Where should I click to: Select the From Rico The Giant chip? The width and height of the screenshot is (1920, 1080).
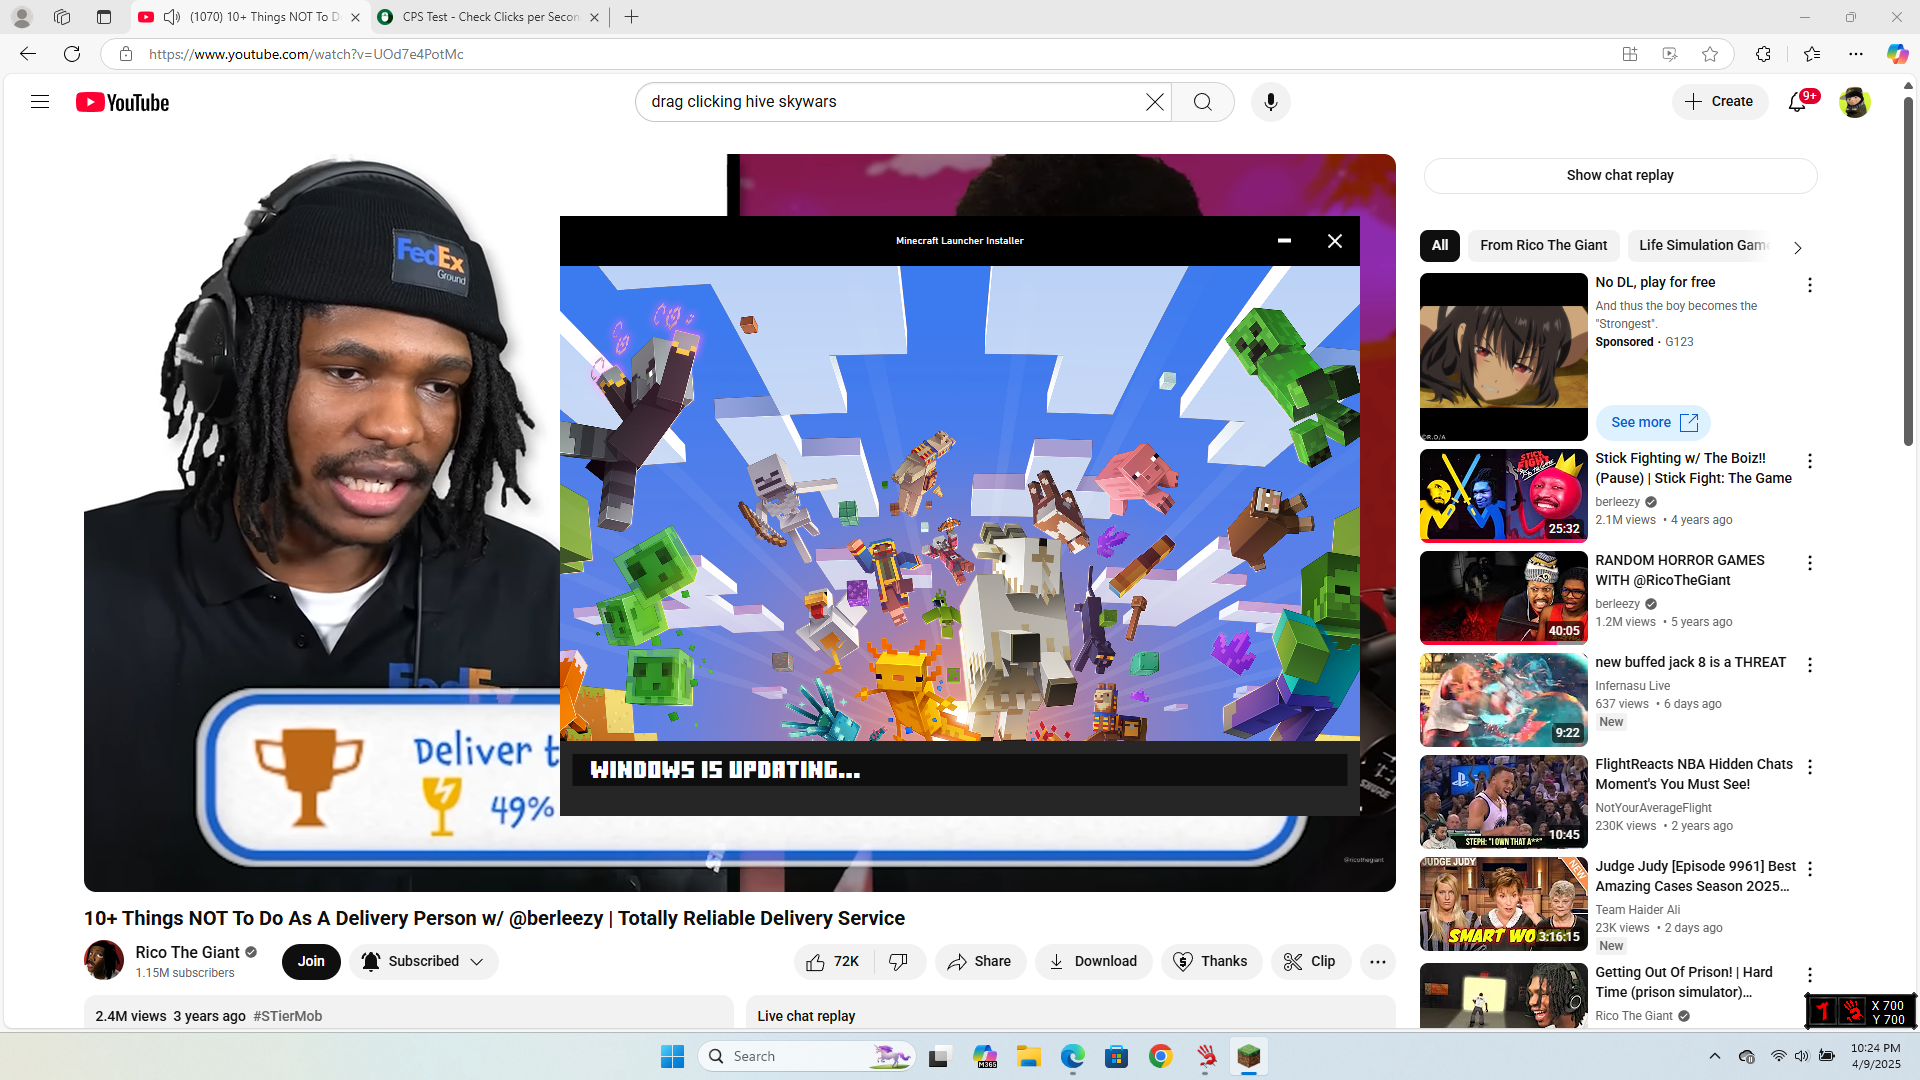tap(1543, 245)
